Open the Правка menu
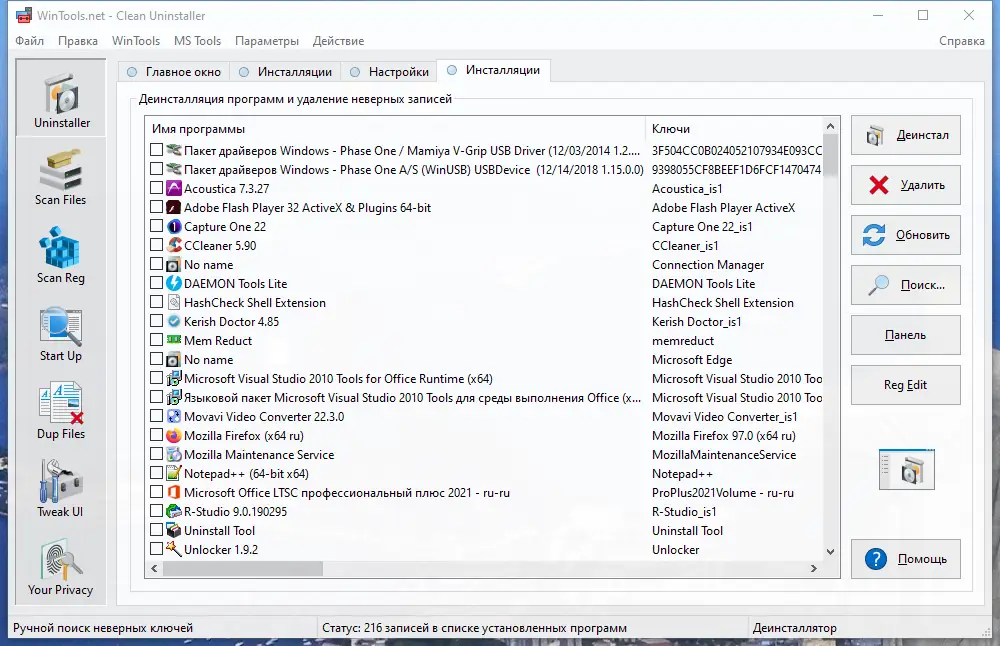Image resolution: width=1000 pixels, height=646 pixels. (78, 41)
